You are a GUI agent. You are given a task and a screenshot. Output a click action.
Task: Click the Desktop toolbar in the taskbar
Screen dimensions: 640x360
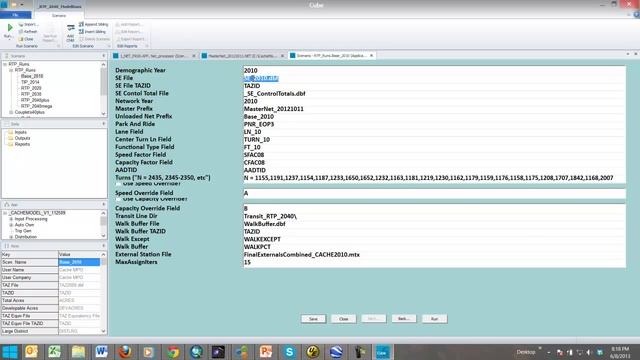526,352
